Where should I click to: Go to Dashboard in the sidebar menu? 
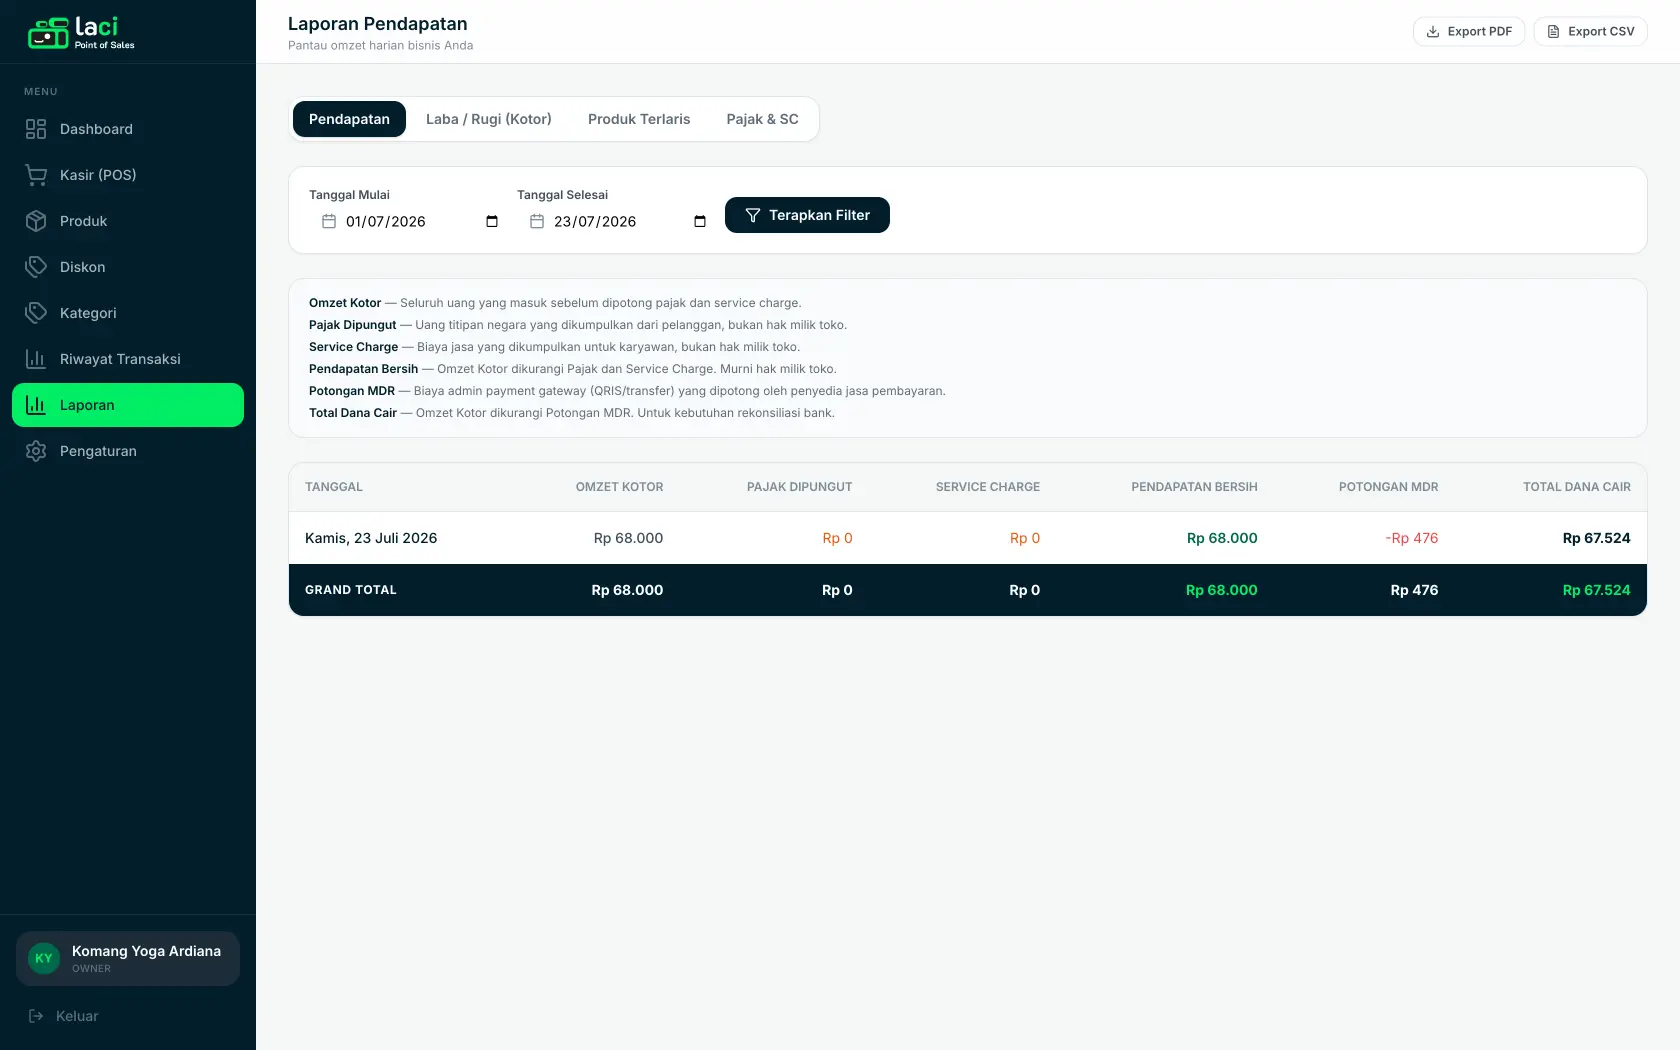click(128, 129)
